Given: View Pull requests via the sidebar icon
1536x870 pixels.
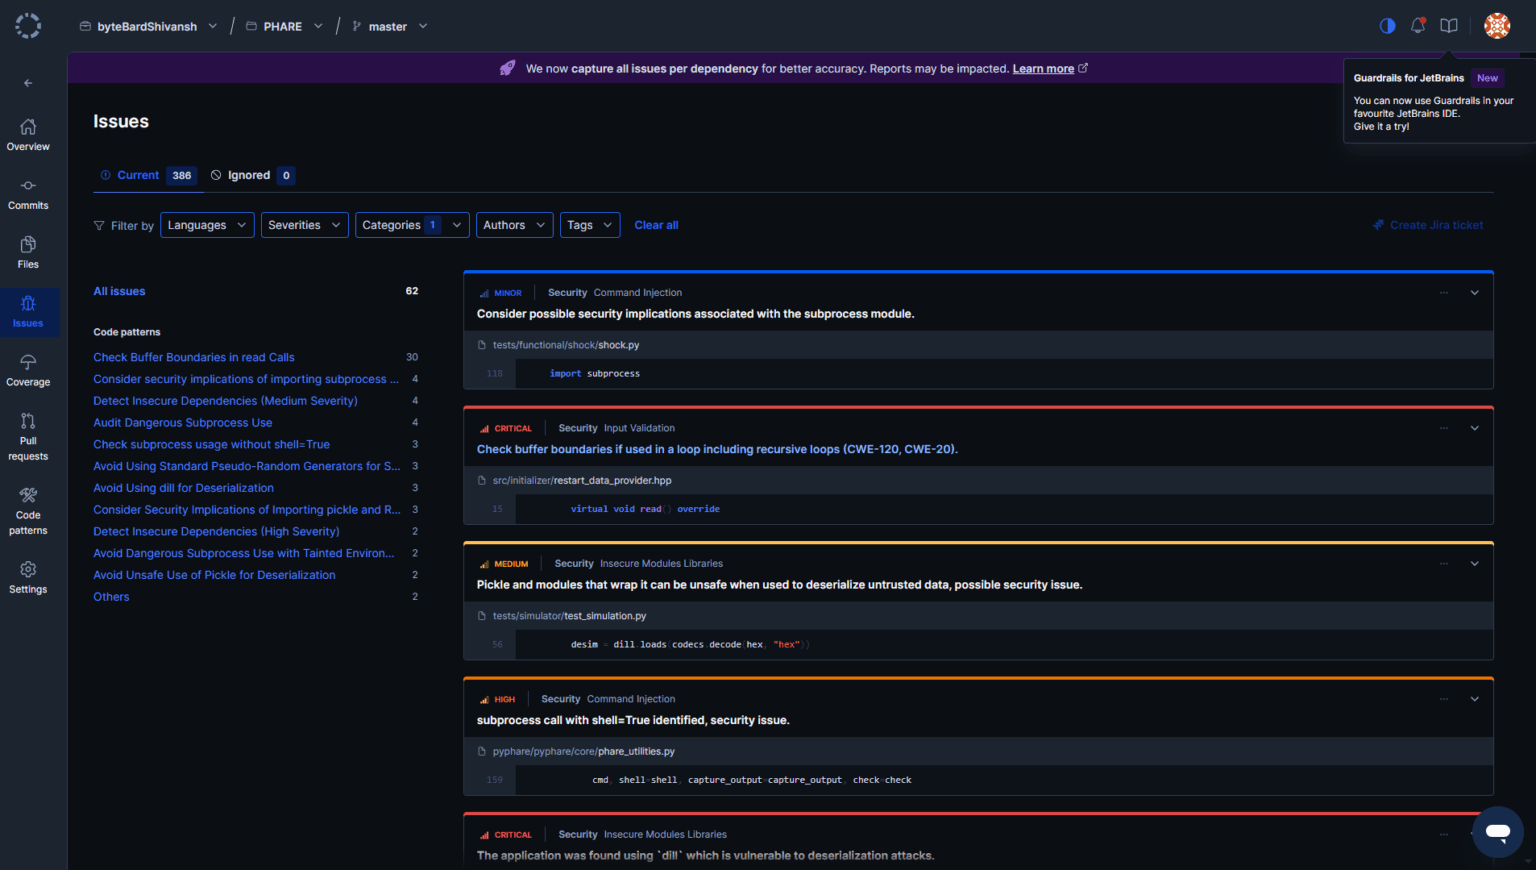Looking at the screenshot, I should tap(28, 434).
